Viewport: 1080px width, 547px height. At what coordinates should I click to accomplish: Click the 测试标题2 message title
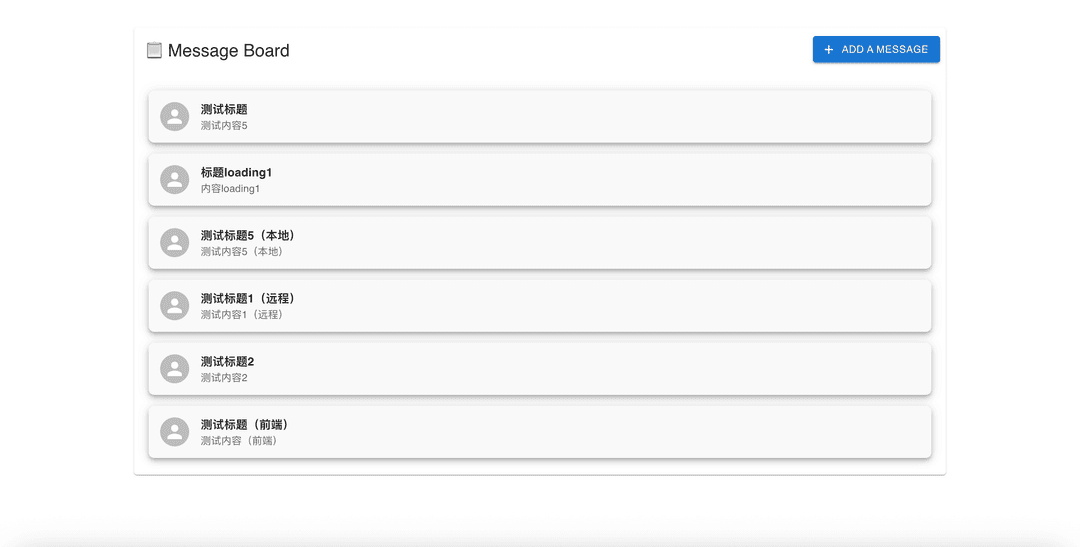(227, 361)
